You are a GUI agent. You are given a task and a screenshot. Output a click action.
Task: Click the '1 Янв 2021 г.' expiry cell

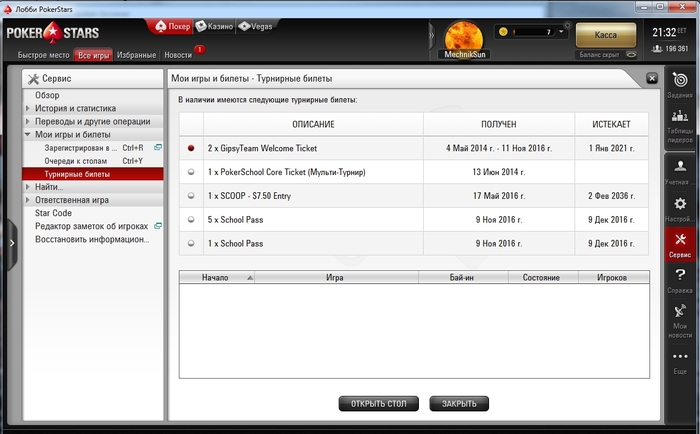[x=611, y=148]
